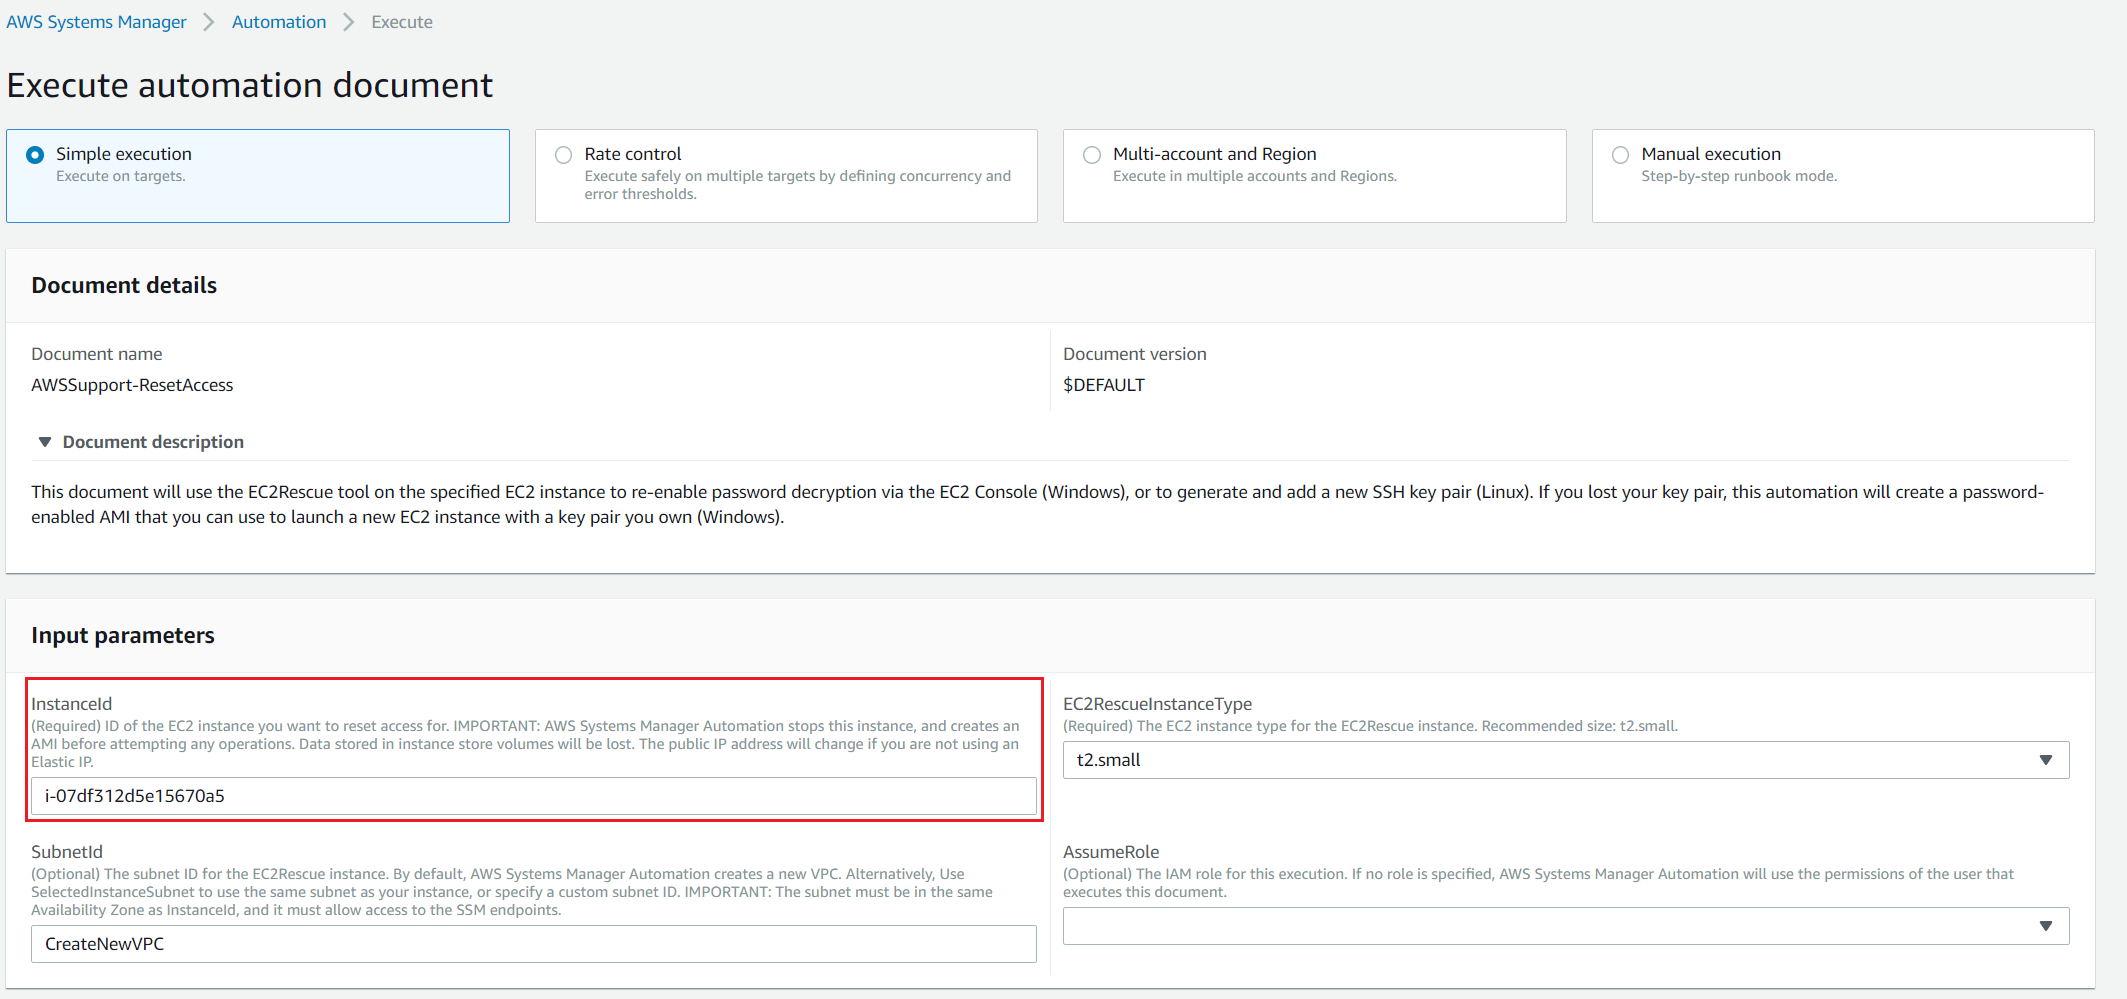Go to AWS Systems Manager breadcrumb
The height and width of the screenshot is (999, 2127).
click(x=96, y=22)
